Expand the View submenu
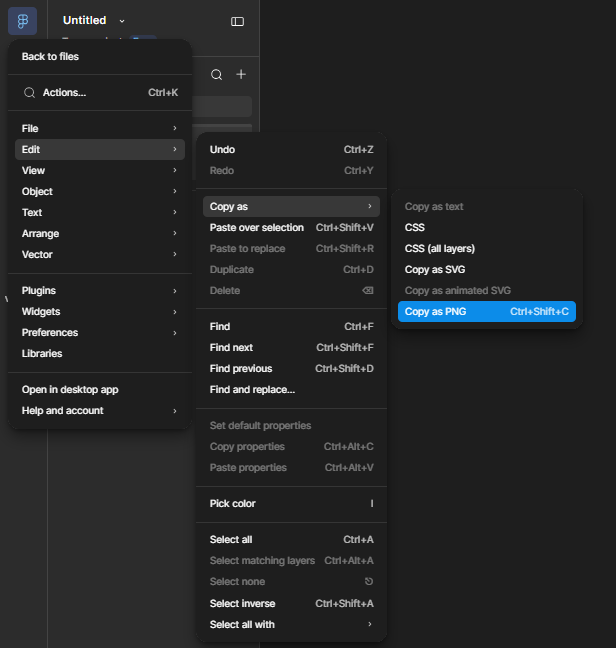 click(100, 171)
